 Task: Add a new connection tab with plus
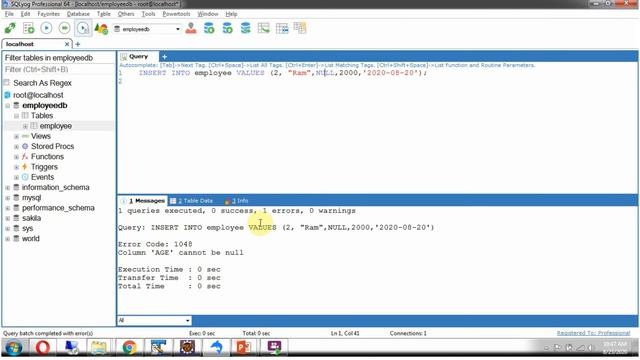click(x=78, y=44)
